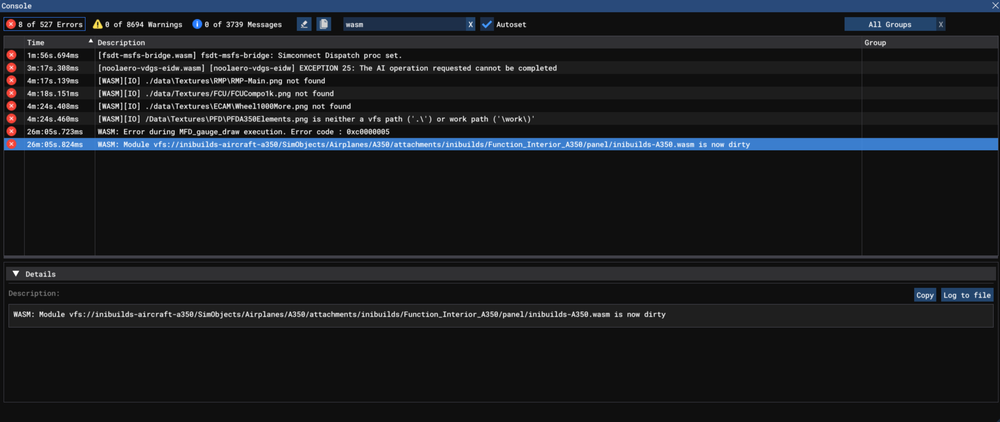Toggle the Warnings filter
The height and width of the screenshot is (422, 1000).
coord(138,24)
